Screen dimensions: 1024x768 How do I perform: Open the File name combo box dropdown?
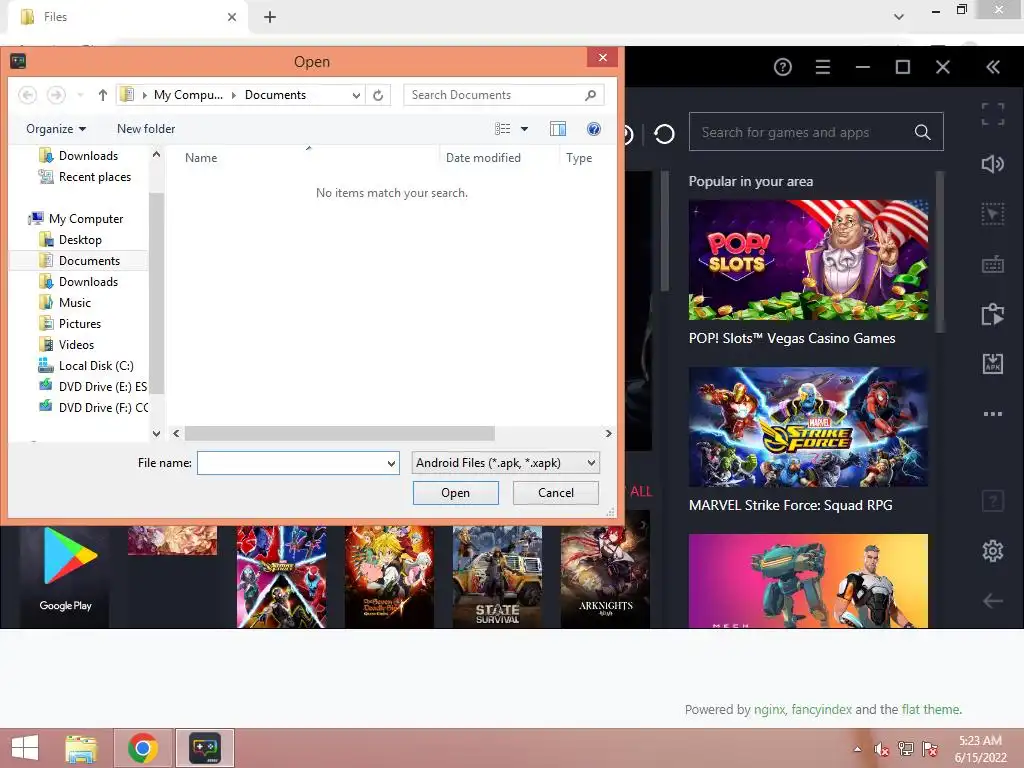391,463
